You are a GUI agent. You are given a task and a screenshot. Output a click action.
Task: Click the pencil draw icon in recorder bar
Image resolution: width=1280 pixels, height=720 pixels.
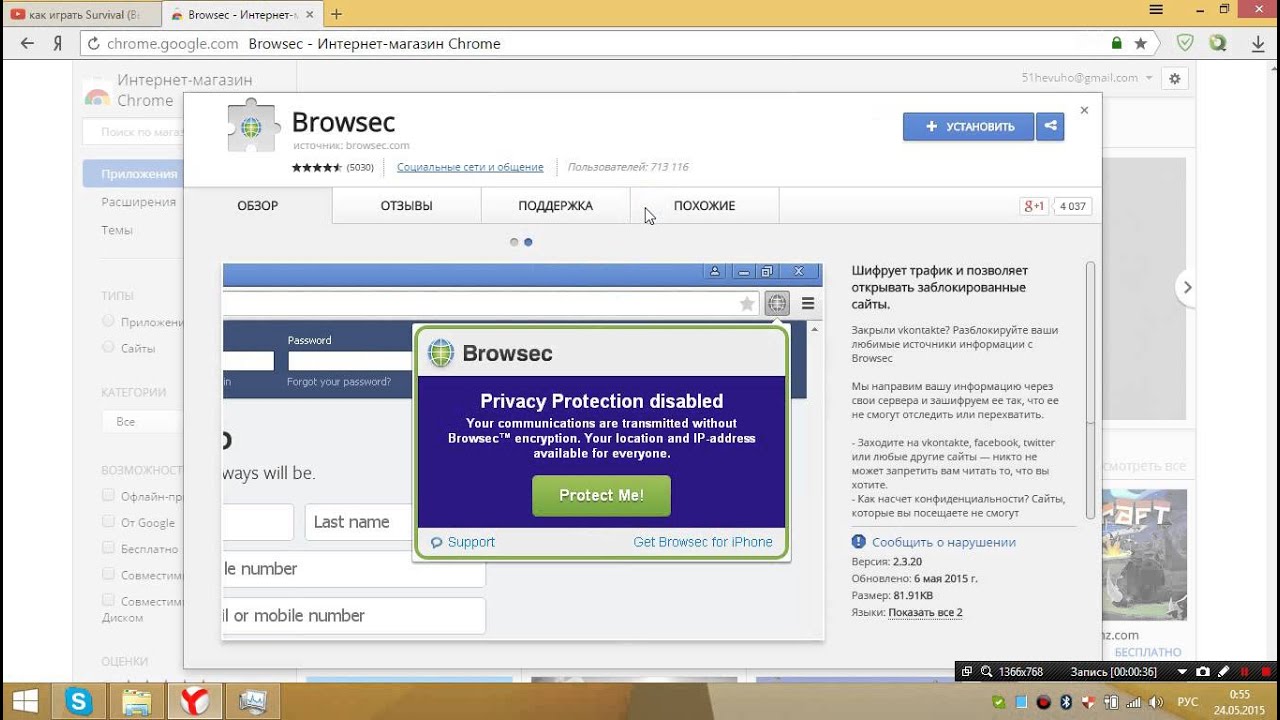[x=1223, y=672]
